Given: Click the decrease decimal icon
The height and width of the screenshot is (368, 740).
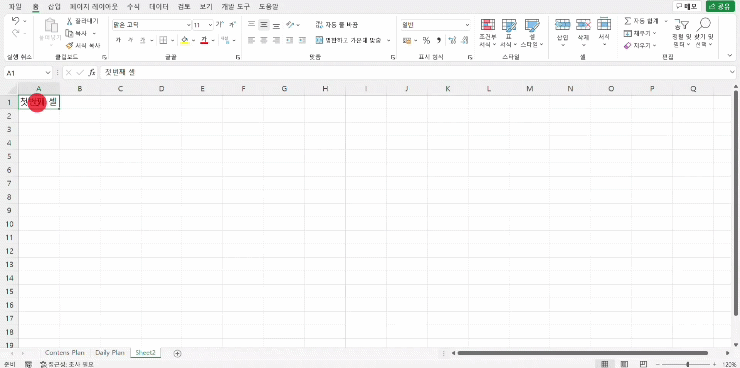Looking at the screenshot, I should [x=464, y=41].
